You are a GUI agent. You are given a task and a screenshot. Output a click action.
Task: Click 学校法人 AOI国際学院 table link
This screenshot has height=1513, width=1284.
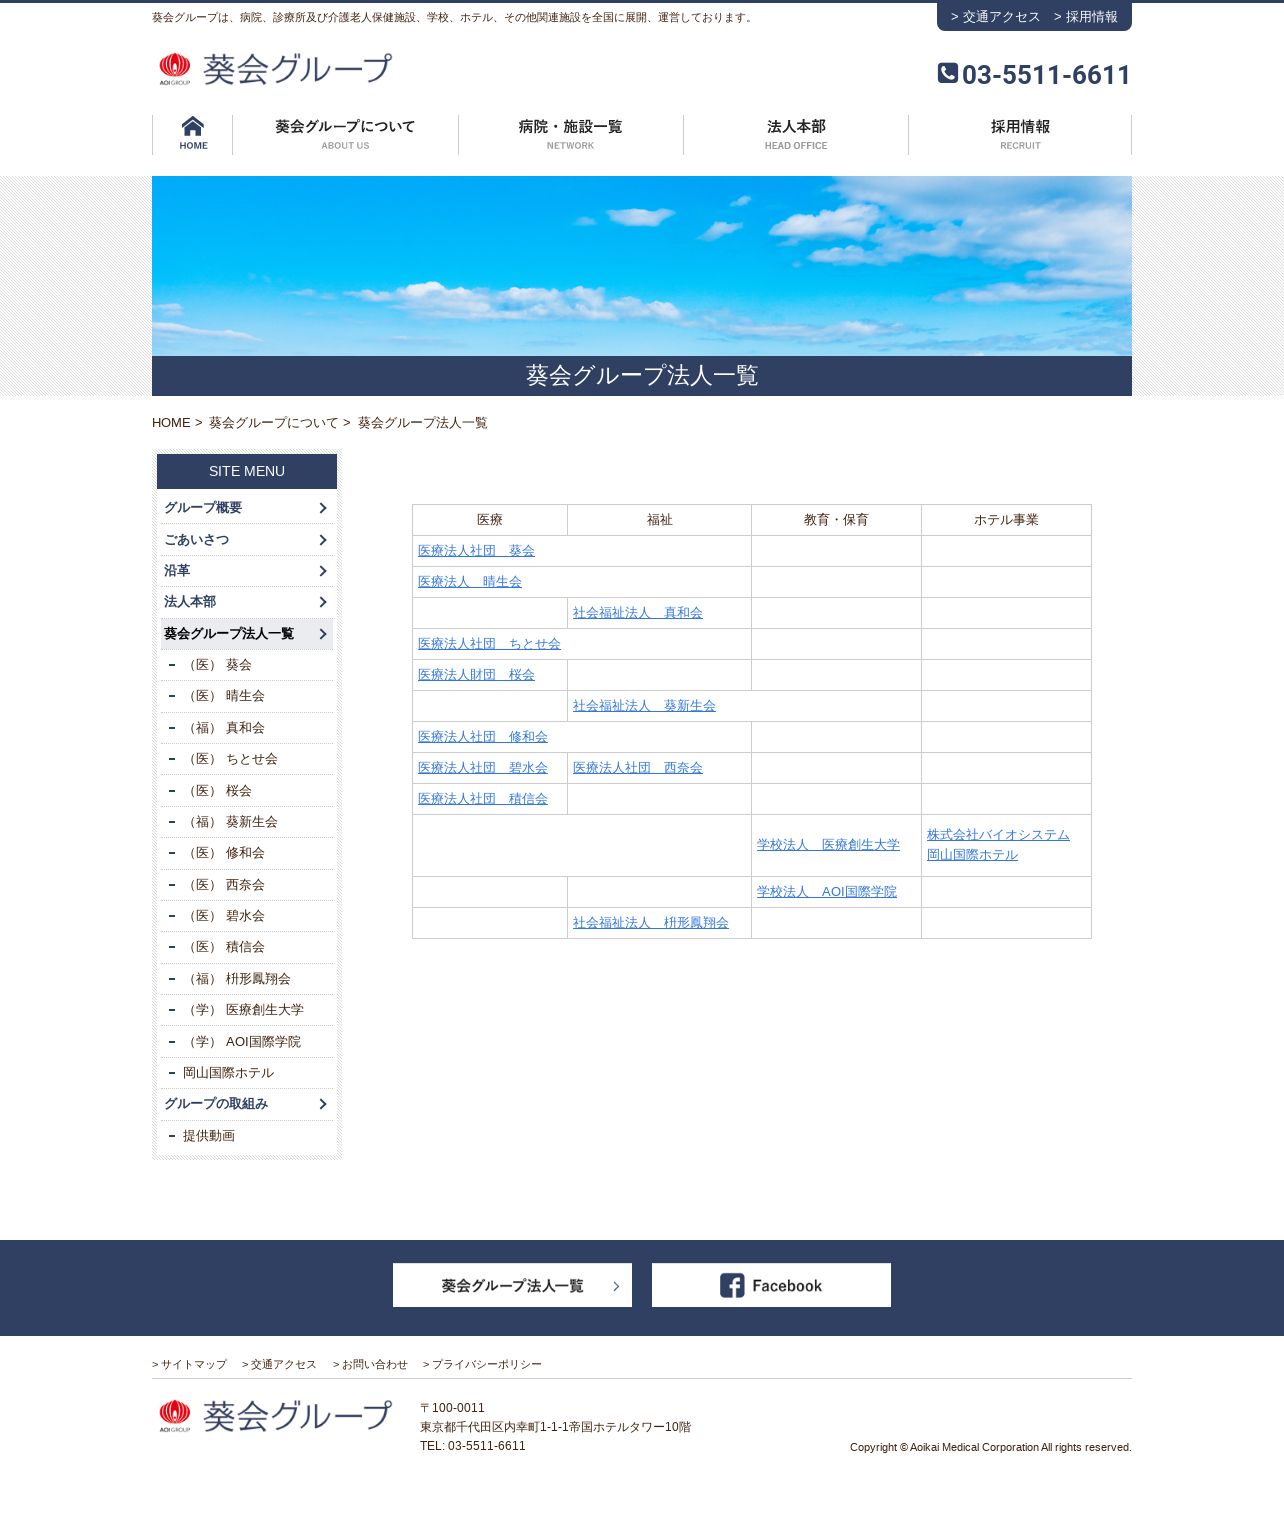[x=827, y=892]
